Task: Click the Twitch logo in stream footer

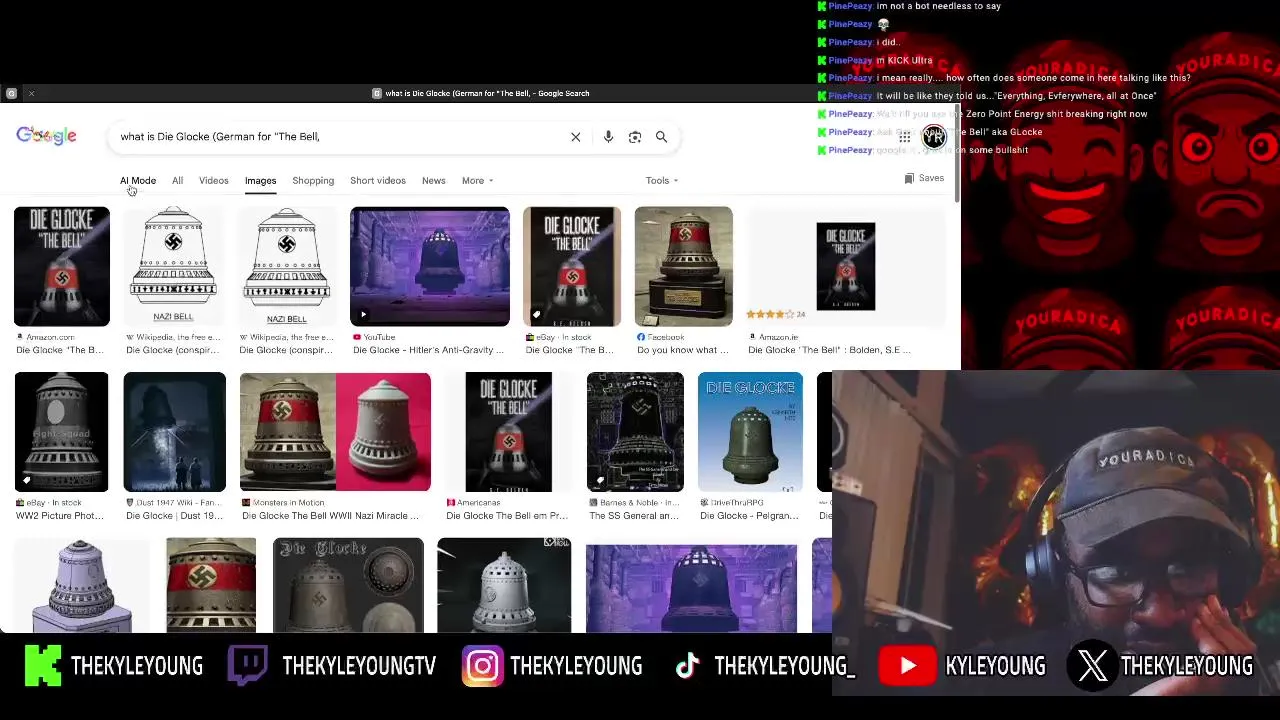Action: [247, 666]
